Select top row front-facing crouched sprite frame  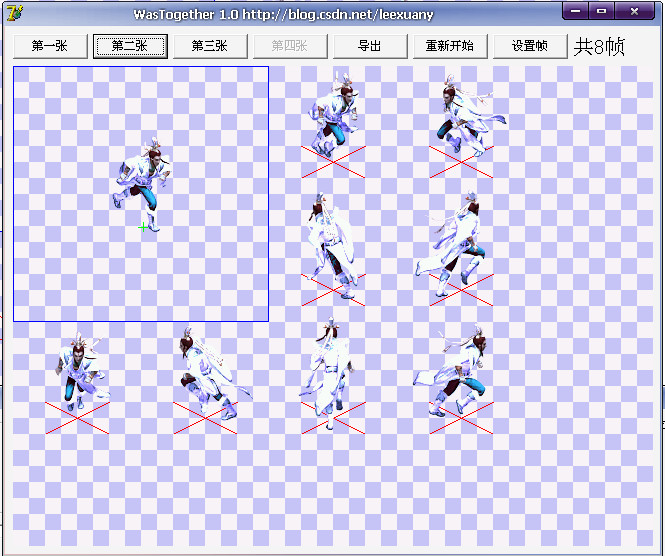pyautogui.click(x=334, y=115)
